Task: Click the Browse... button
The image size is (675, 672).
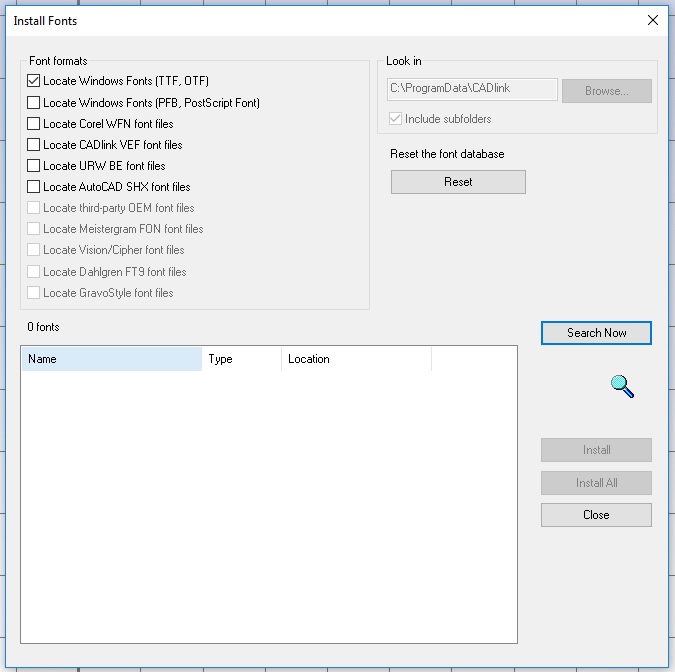Action: [x=607, y=91]
